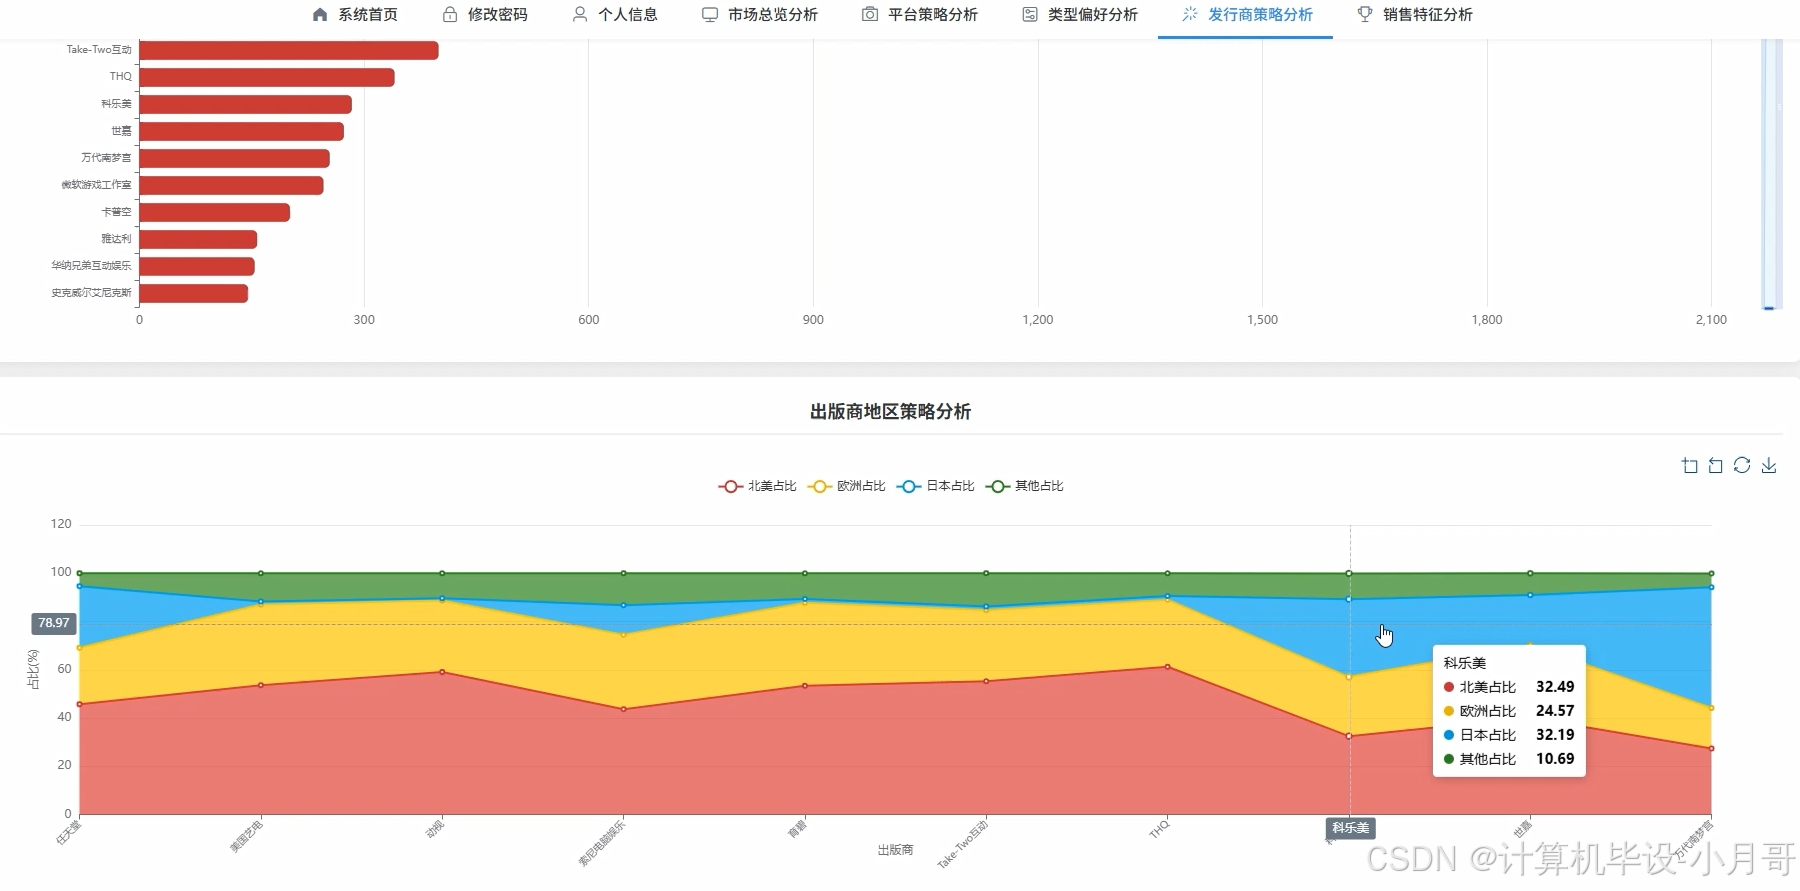
Task: Click the restore/refresh chart icon
Action: pyautogui.click(x=1742, y=466)
